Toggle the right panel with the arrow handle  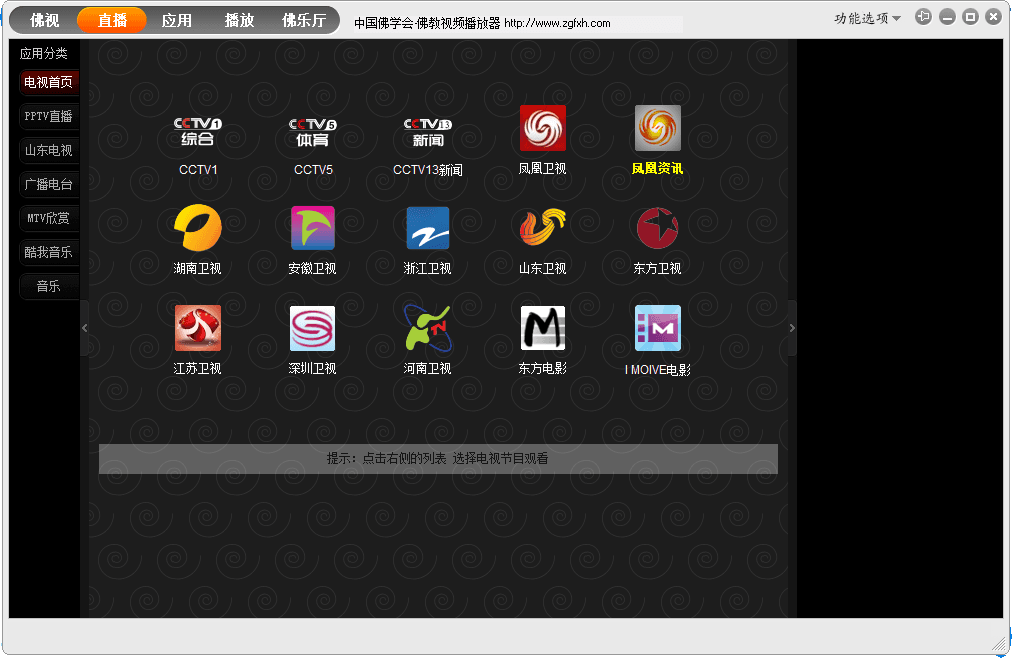coord(792,328)
